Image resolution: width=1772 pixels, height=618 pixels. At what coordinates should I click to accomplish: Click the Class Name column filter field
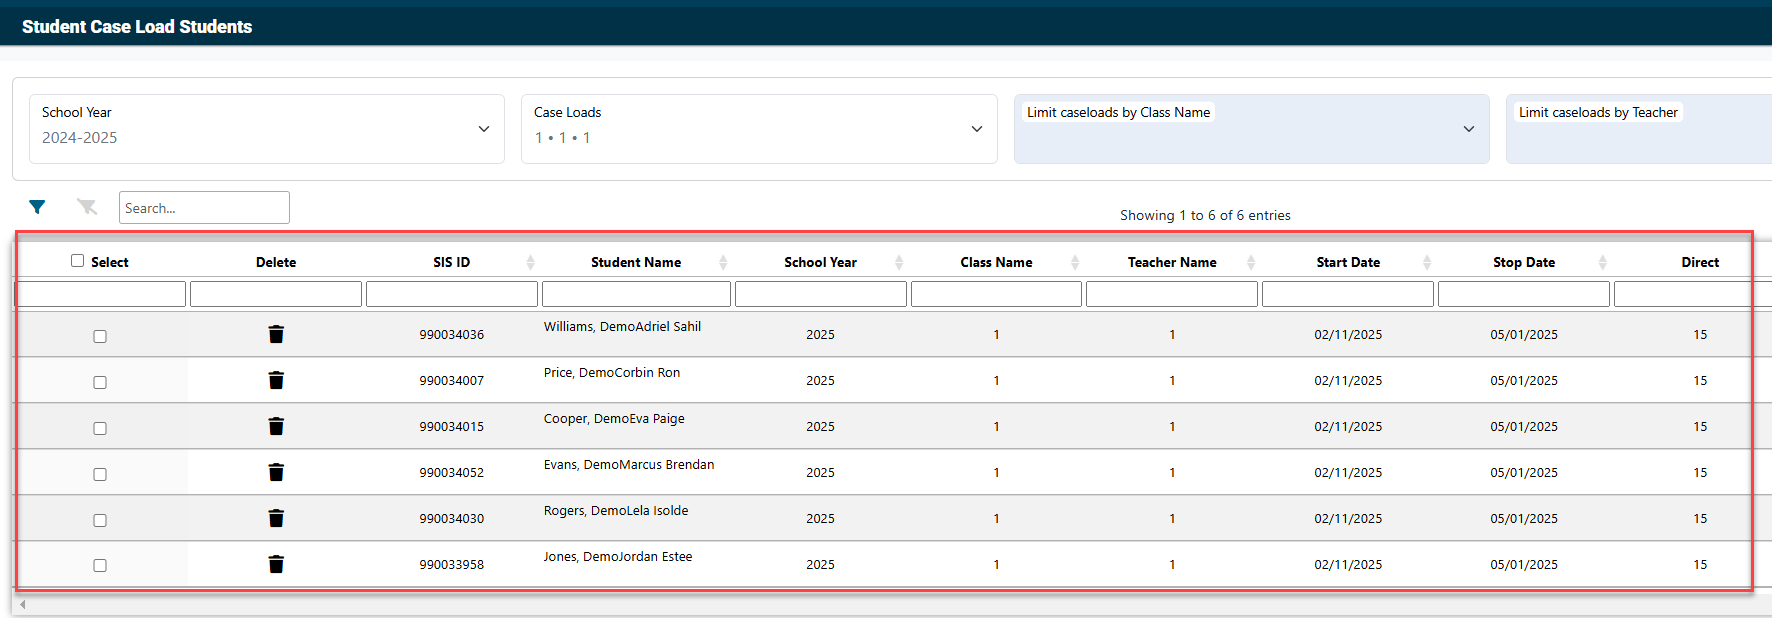pos(997,294)
